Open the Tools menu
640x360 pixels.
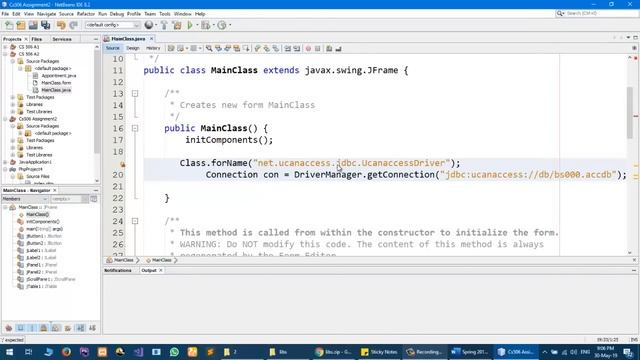(164, 14)
